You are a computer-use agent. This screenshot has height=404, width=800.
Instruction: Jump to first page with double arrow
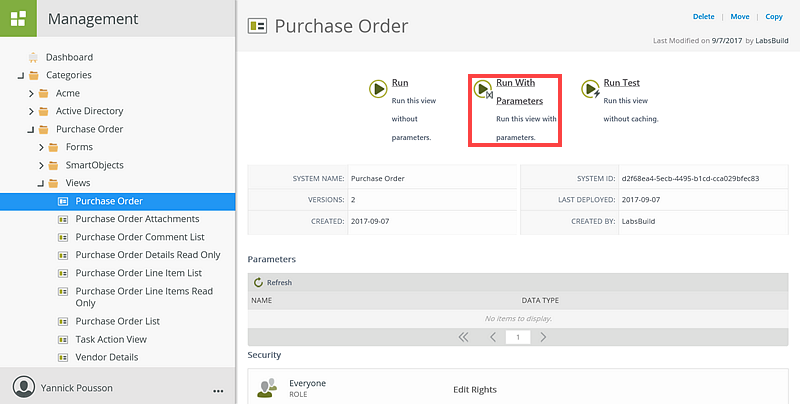pos(463,337)
